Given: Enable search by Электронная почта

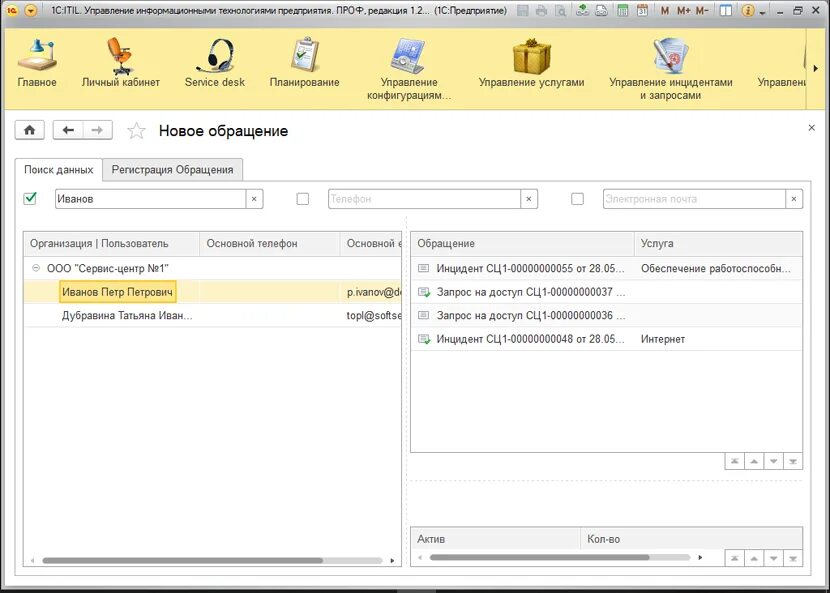Looking at the screenshot, I should (x=577, y=197).
